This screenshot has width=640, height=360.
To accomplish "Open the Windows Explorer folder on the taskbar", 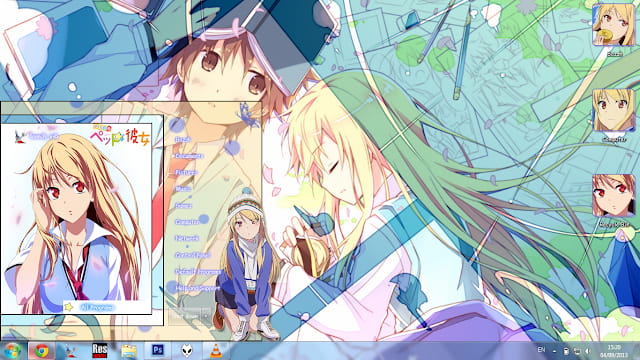I will [129, 351].
